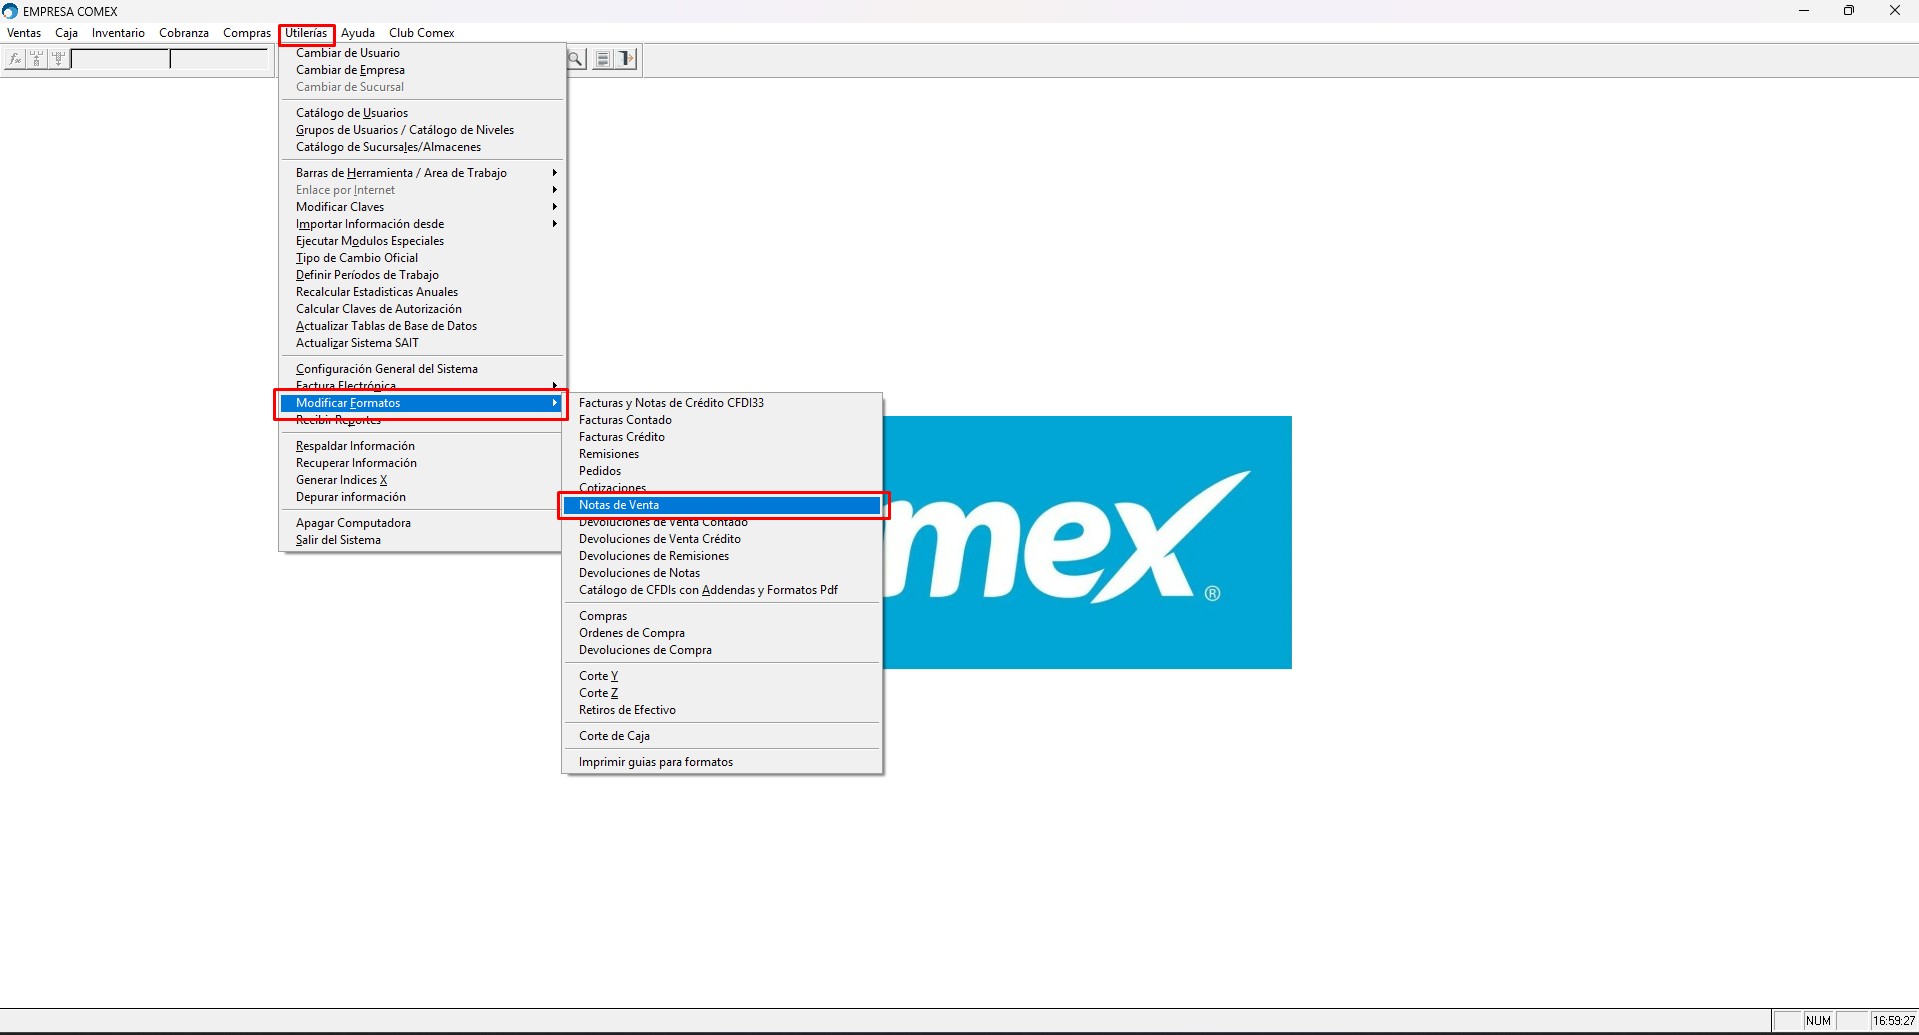Open Compras format in submenu

pyautogui.click(x=722, y=616)
